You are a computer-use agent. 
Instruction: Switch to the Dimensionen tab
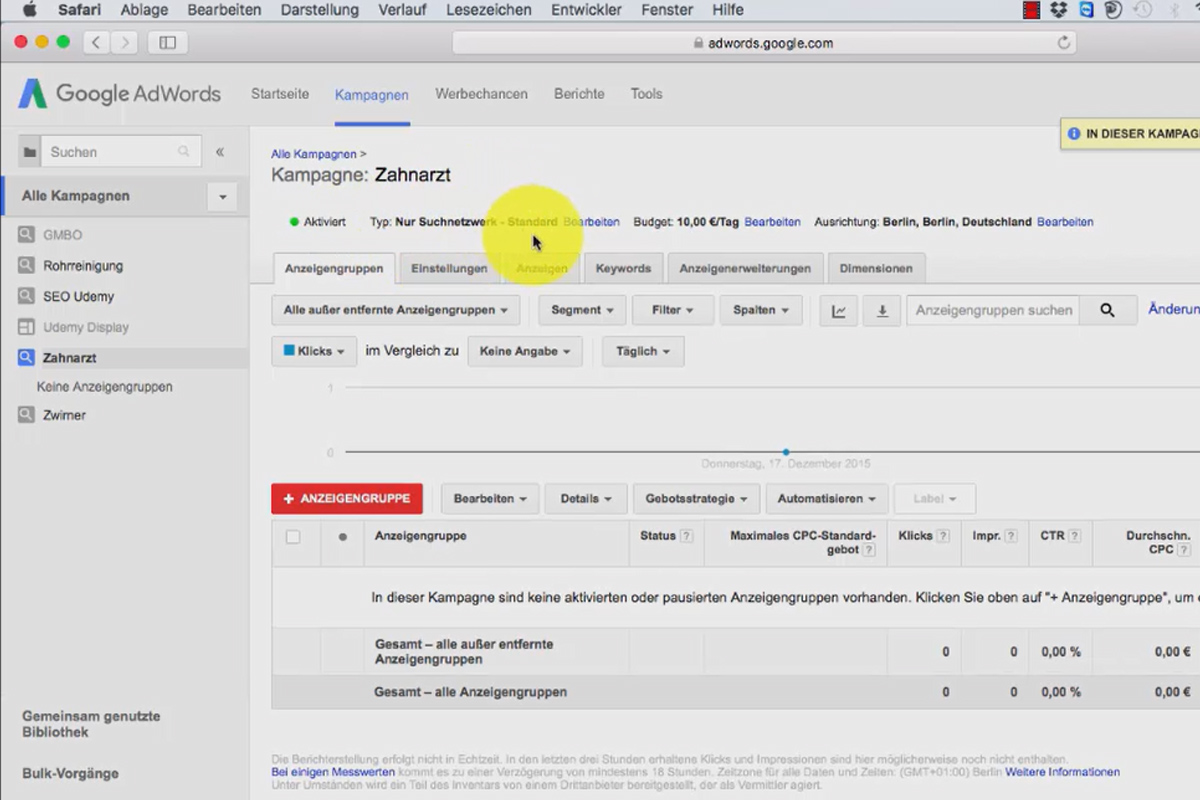coord(876,269)
